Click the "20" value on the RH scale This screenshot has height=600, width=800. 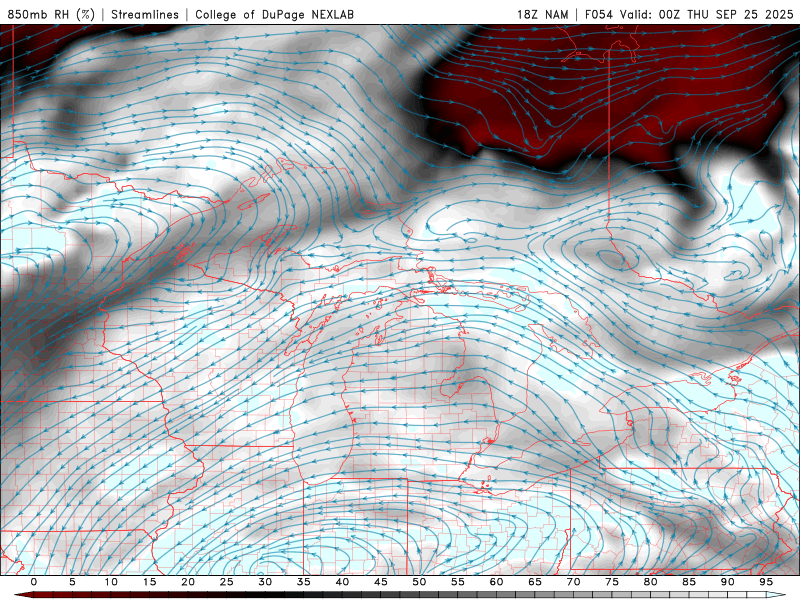pyautogui.click(x=188, y=582)
